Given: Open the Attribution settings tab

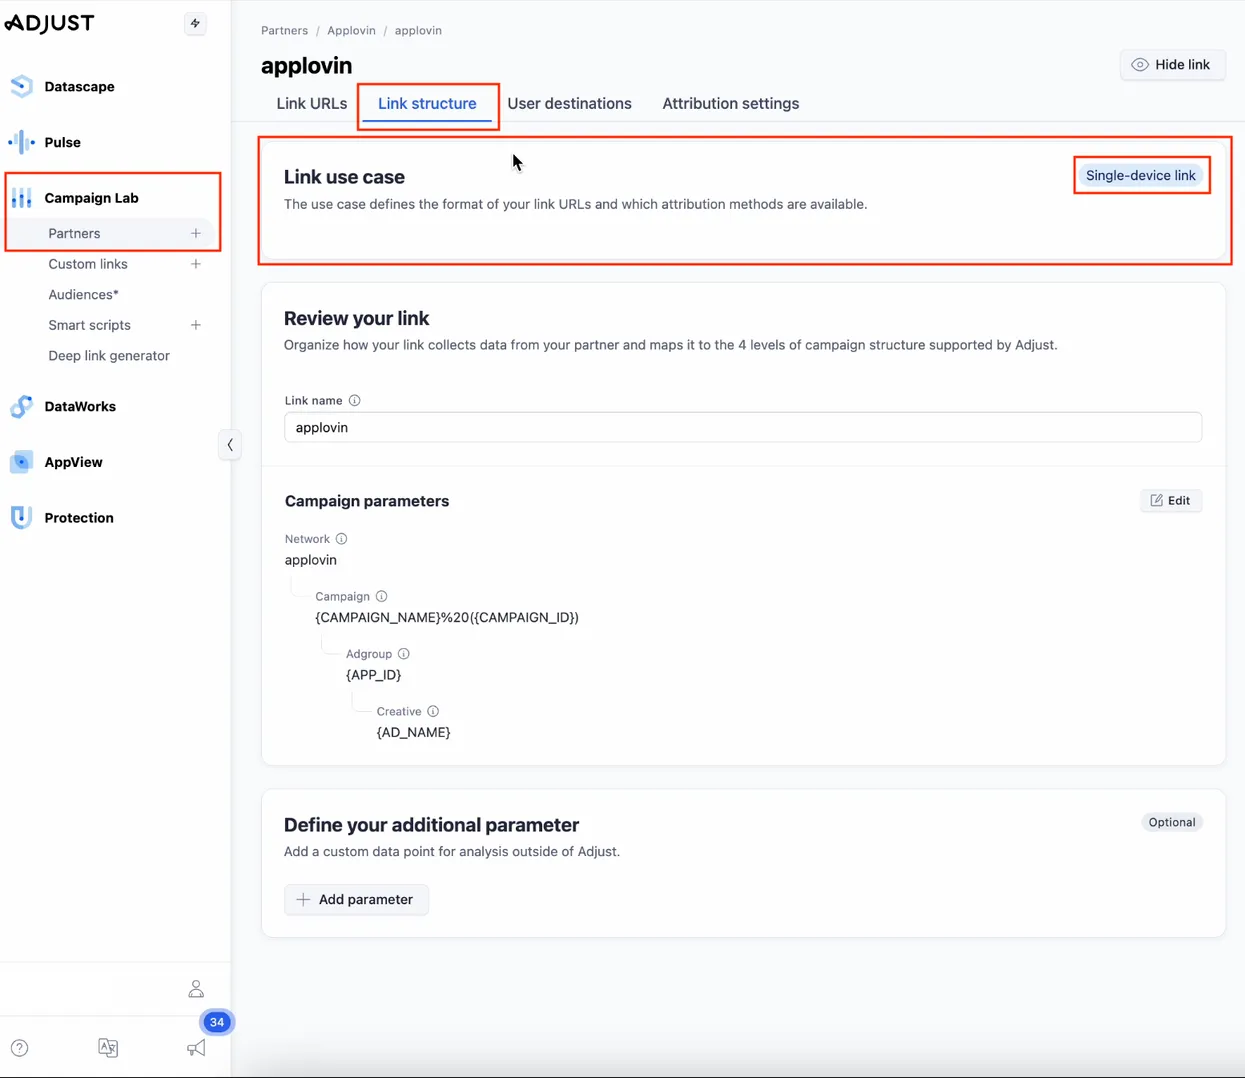Looking at the screenshot, I should (x=730, y=103).
